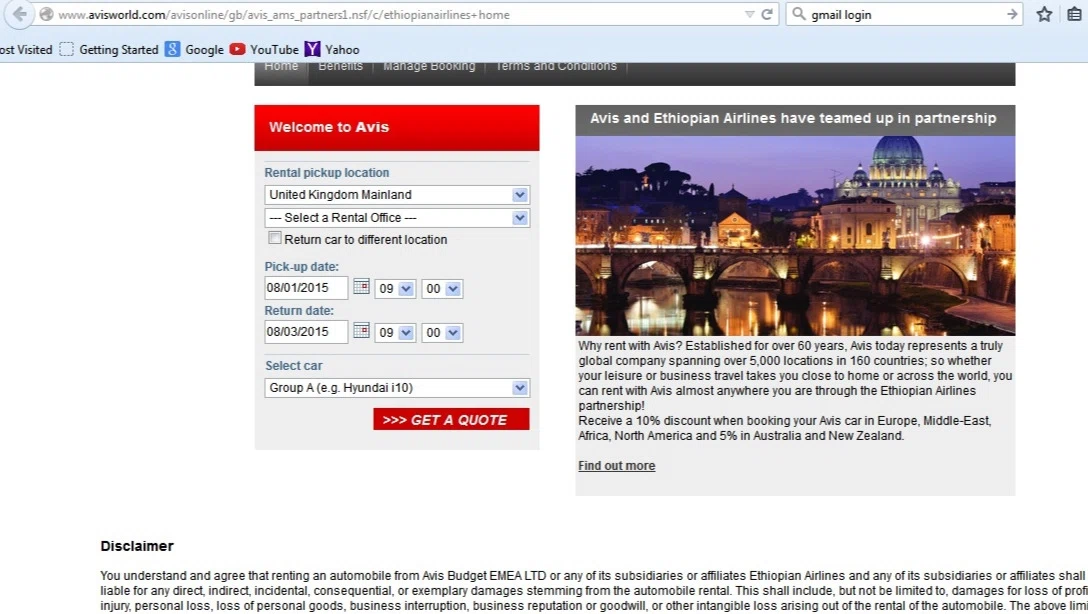Click the Select car label

coord(294,366)
